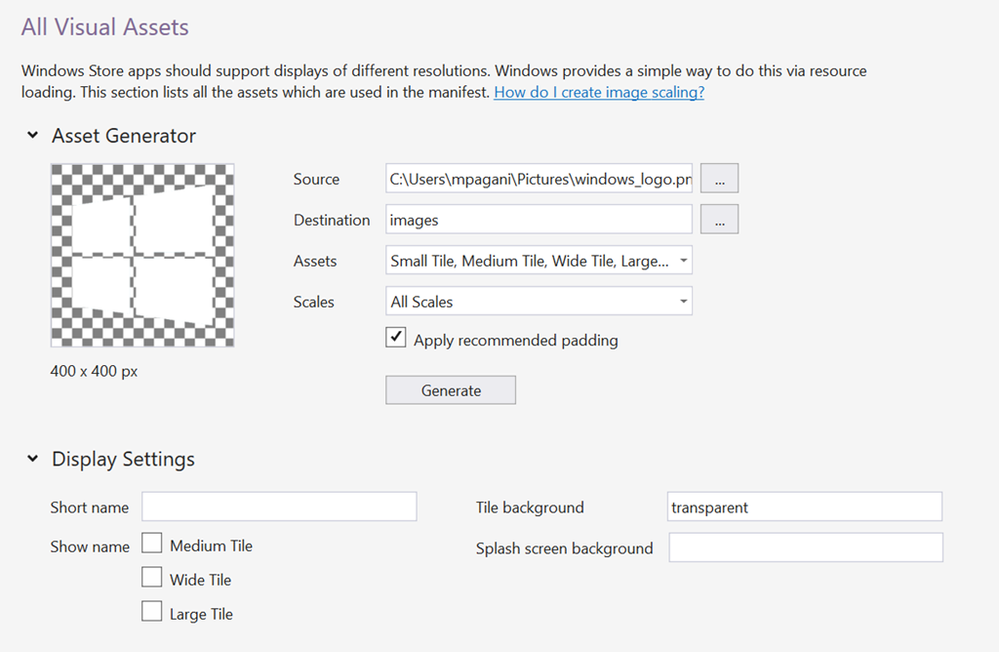
Task: Click the Destination browse ellipsis button
Action: (719, 219)
